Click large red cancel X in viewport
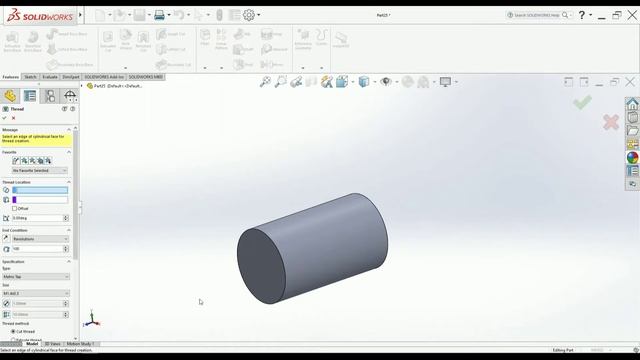Image resolution: width=640 pixels, height=360 pixels. tap(611, 122)
